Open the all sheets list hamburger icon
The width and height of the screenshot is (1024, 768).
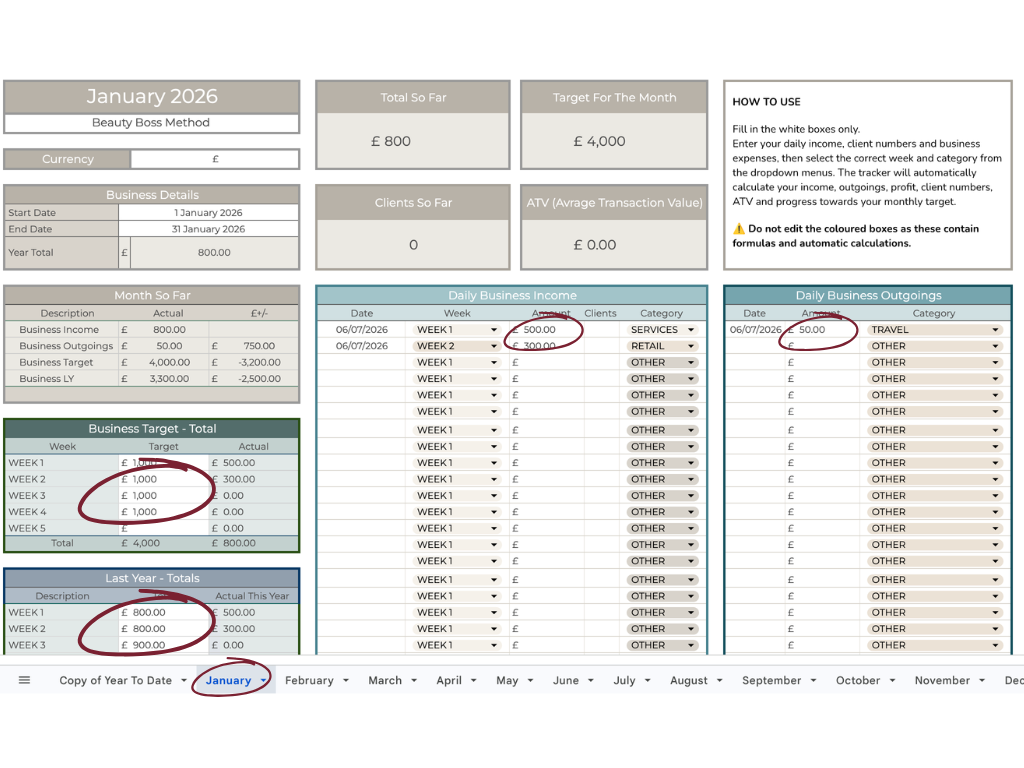(x=24, y=680)
